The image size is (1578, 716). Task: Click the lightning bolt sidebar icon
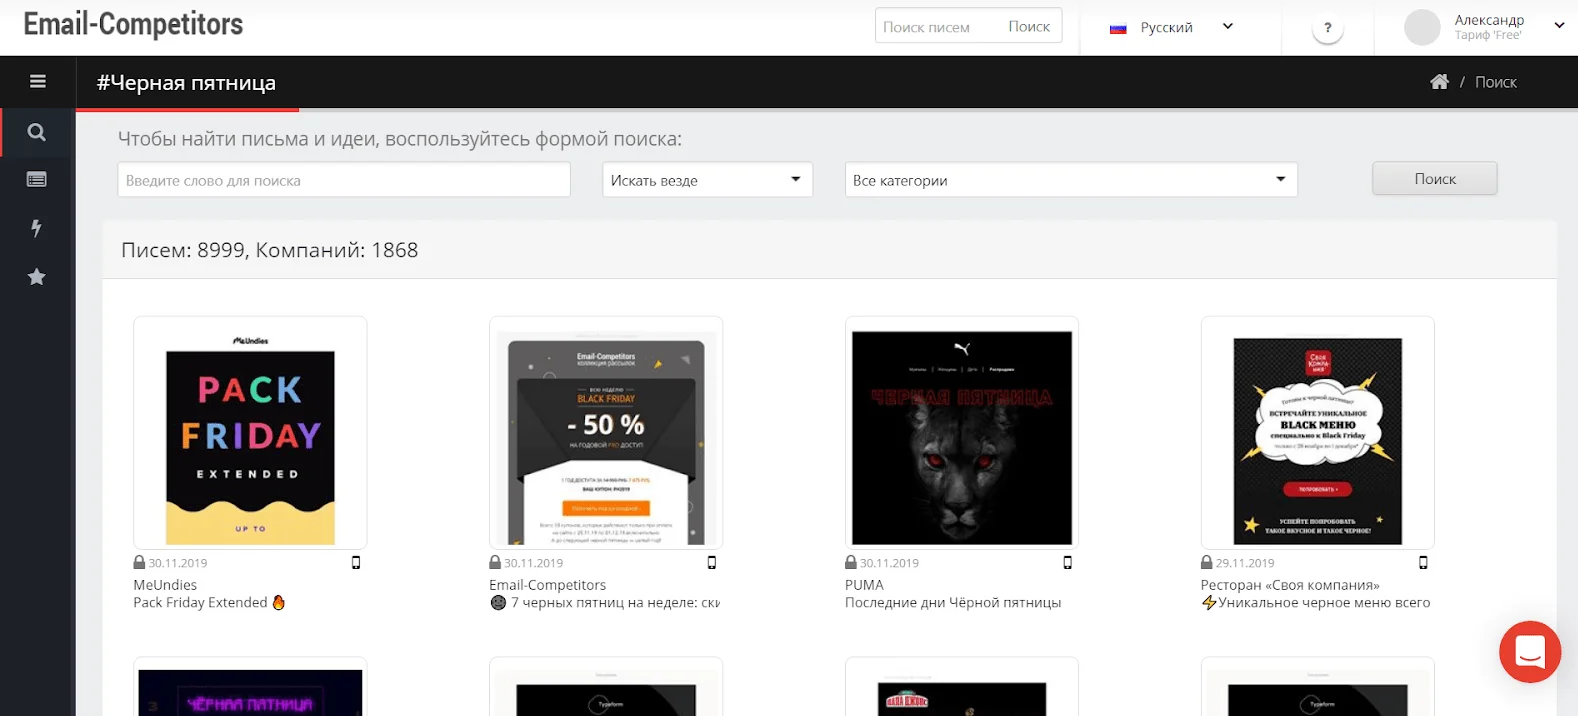(x=37, y=228)
